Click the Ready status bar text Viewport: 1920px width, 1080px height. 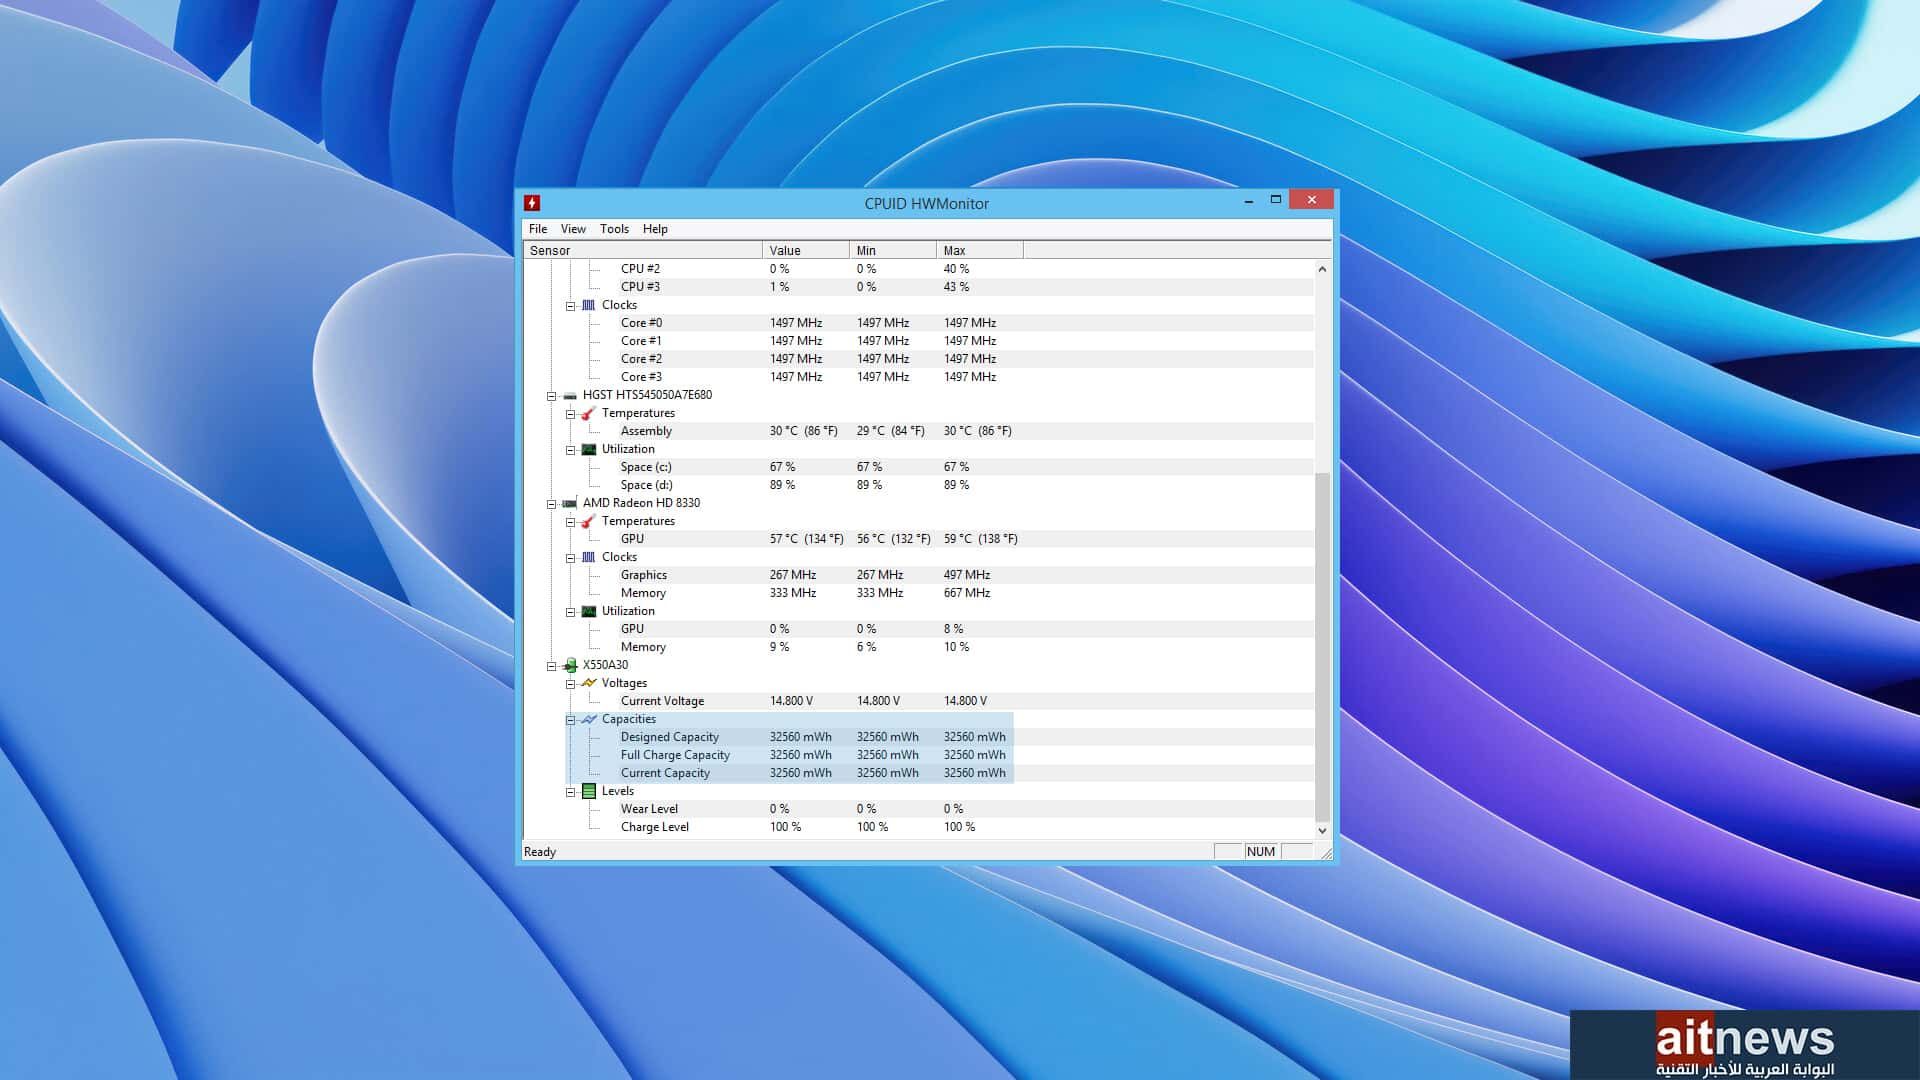click(x=540, y=852)
